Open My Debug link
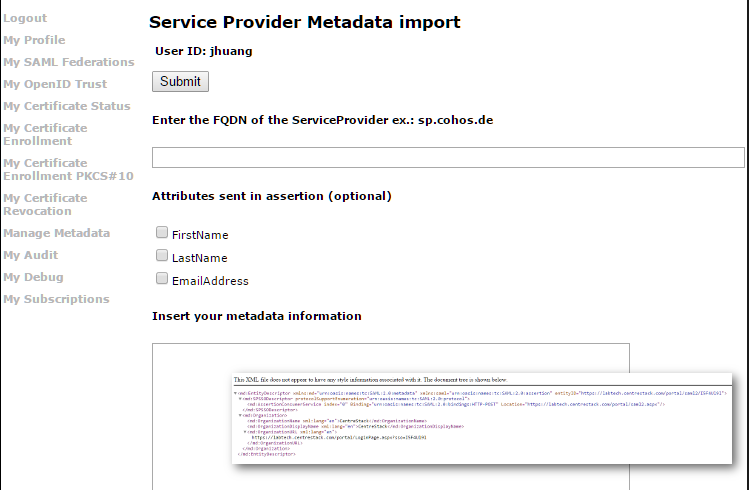Viewport: 749px width, 490px height. click(33, 277)
